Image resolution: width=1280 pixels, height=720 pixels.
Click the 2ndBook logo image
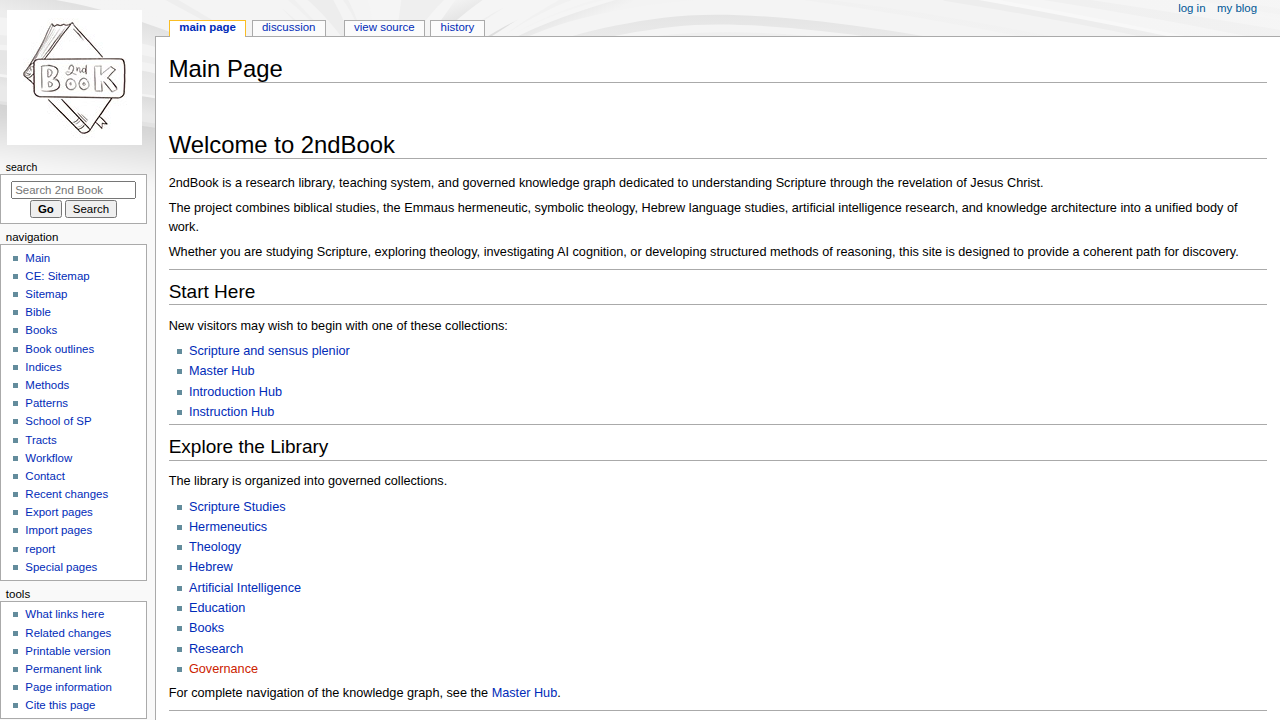pyautogui.click(x=74, y=78)
